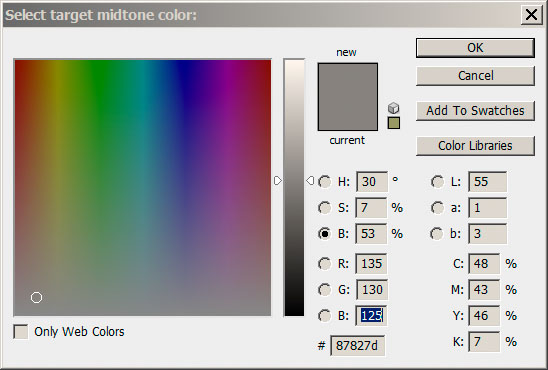Click the web-safe color cube icon

394,108
